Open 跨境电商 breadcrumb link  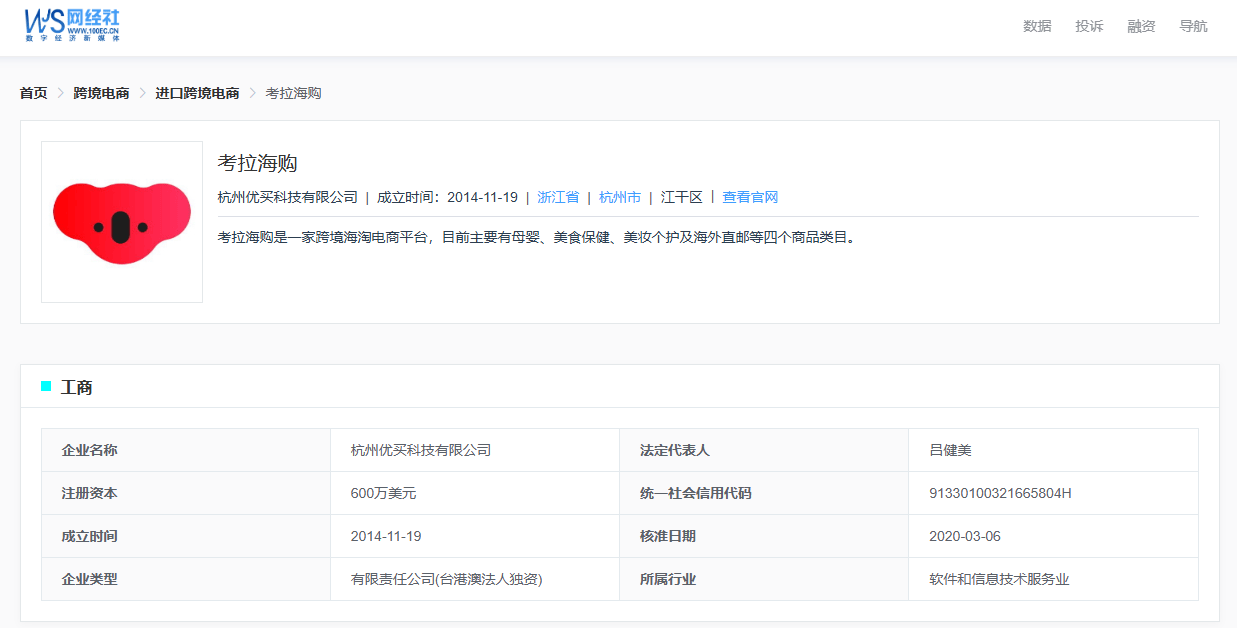(x=101, y=93)
